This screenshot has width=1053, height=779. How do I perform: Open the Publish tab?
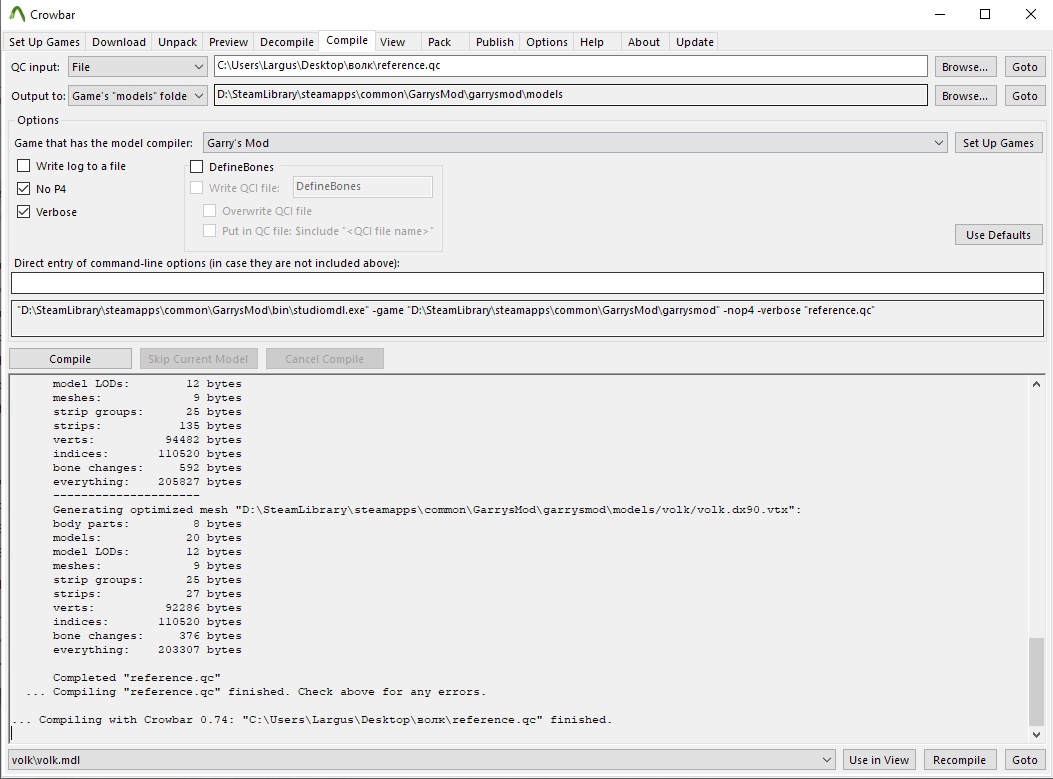(494, 42)
